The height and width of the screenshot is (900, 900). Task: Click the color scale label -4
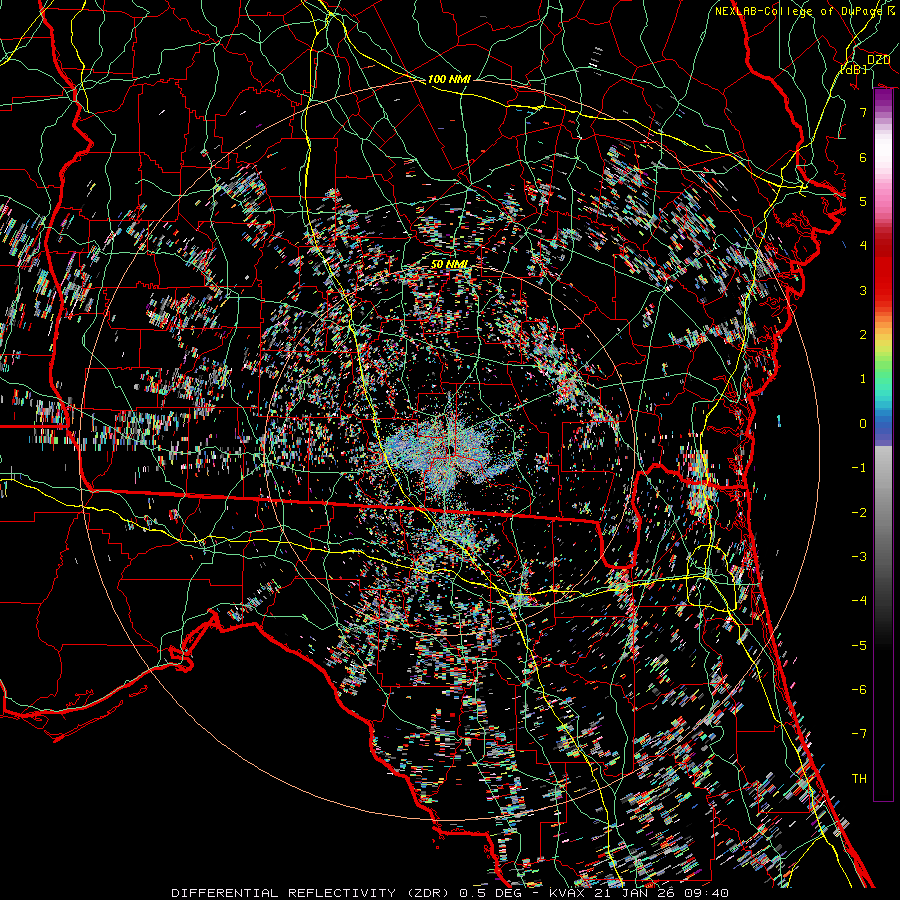coord(859,601)
